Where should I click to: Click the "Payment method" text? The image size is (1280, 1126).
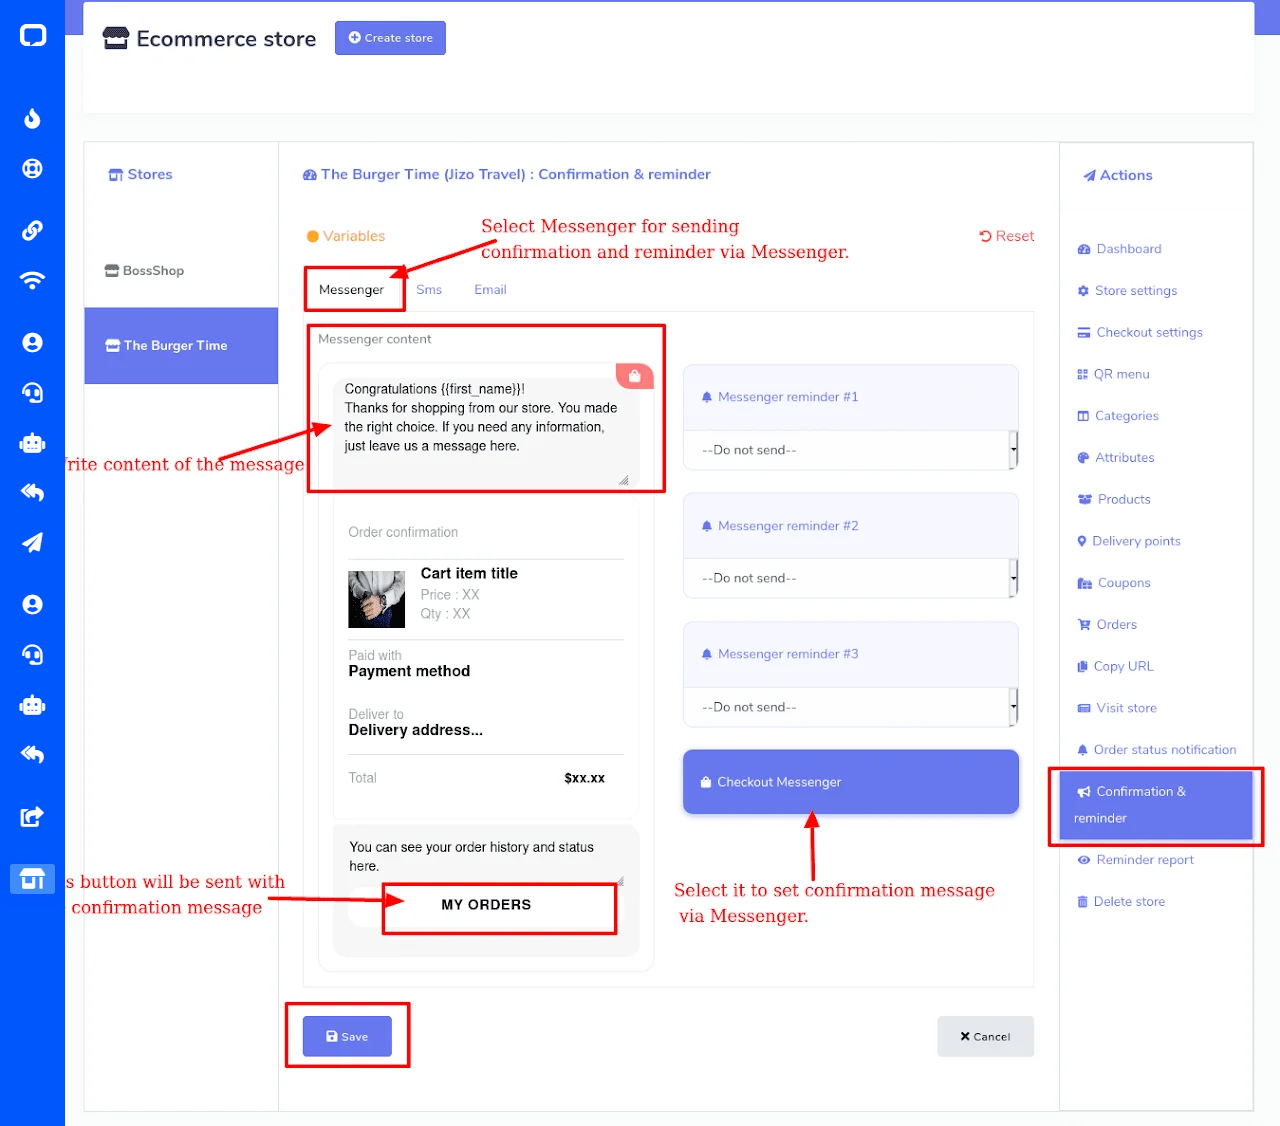409,671
